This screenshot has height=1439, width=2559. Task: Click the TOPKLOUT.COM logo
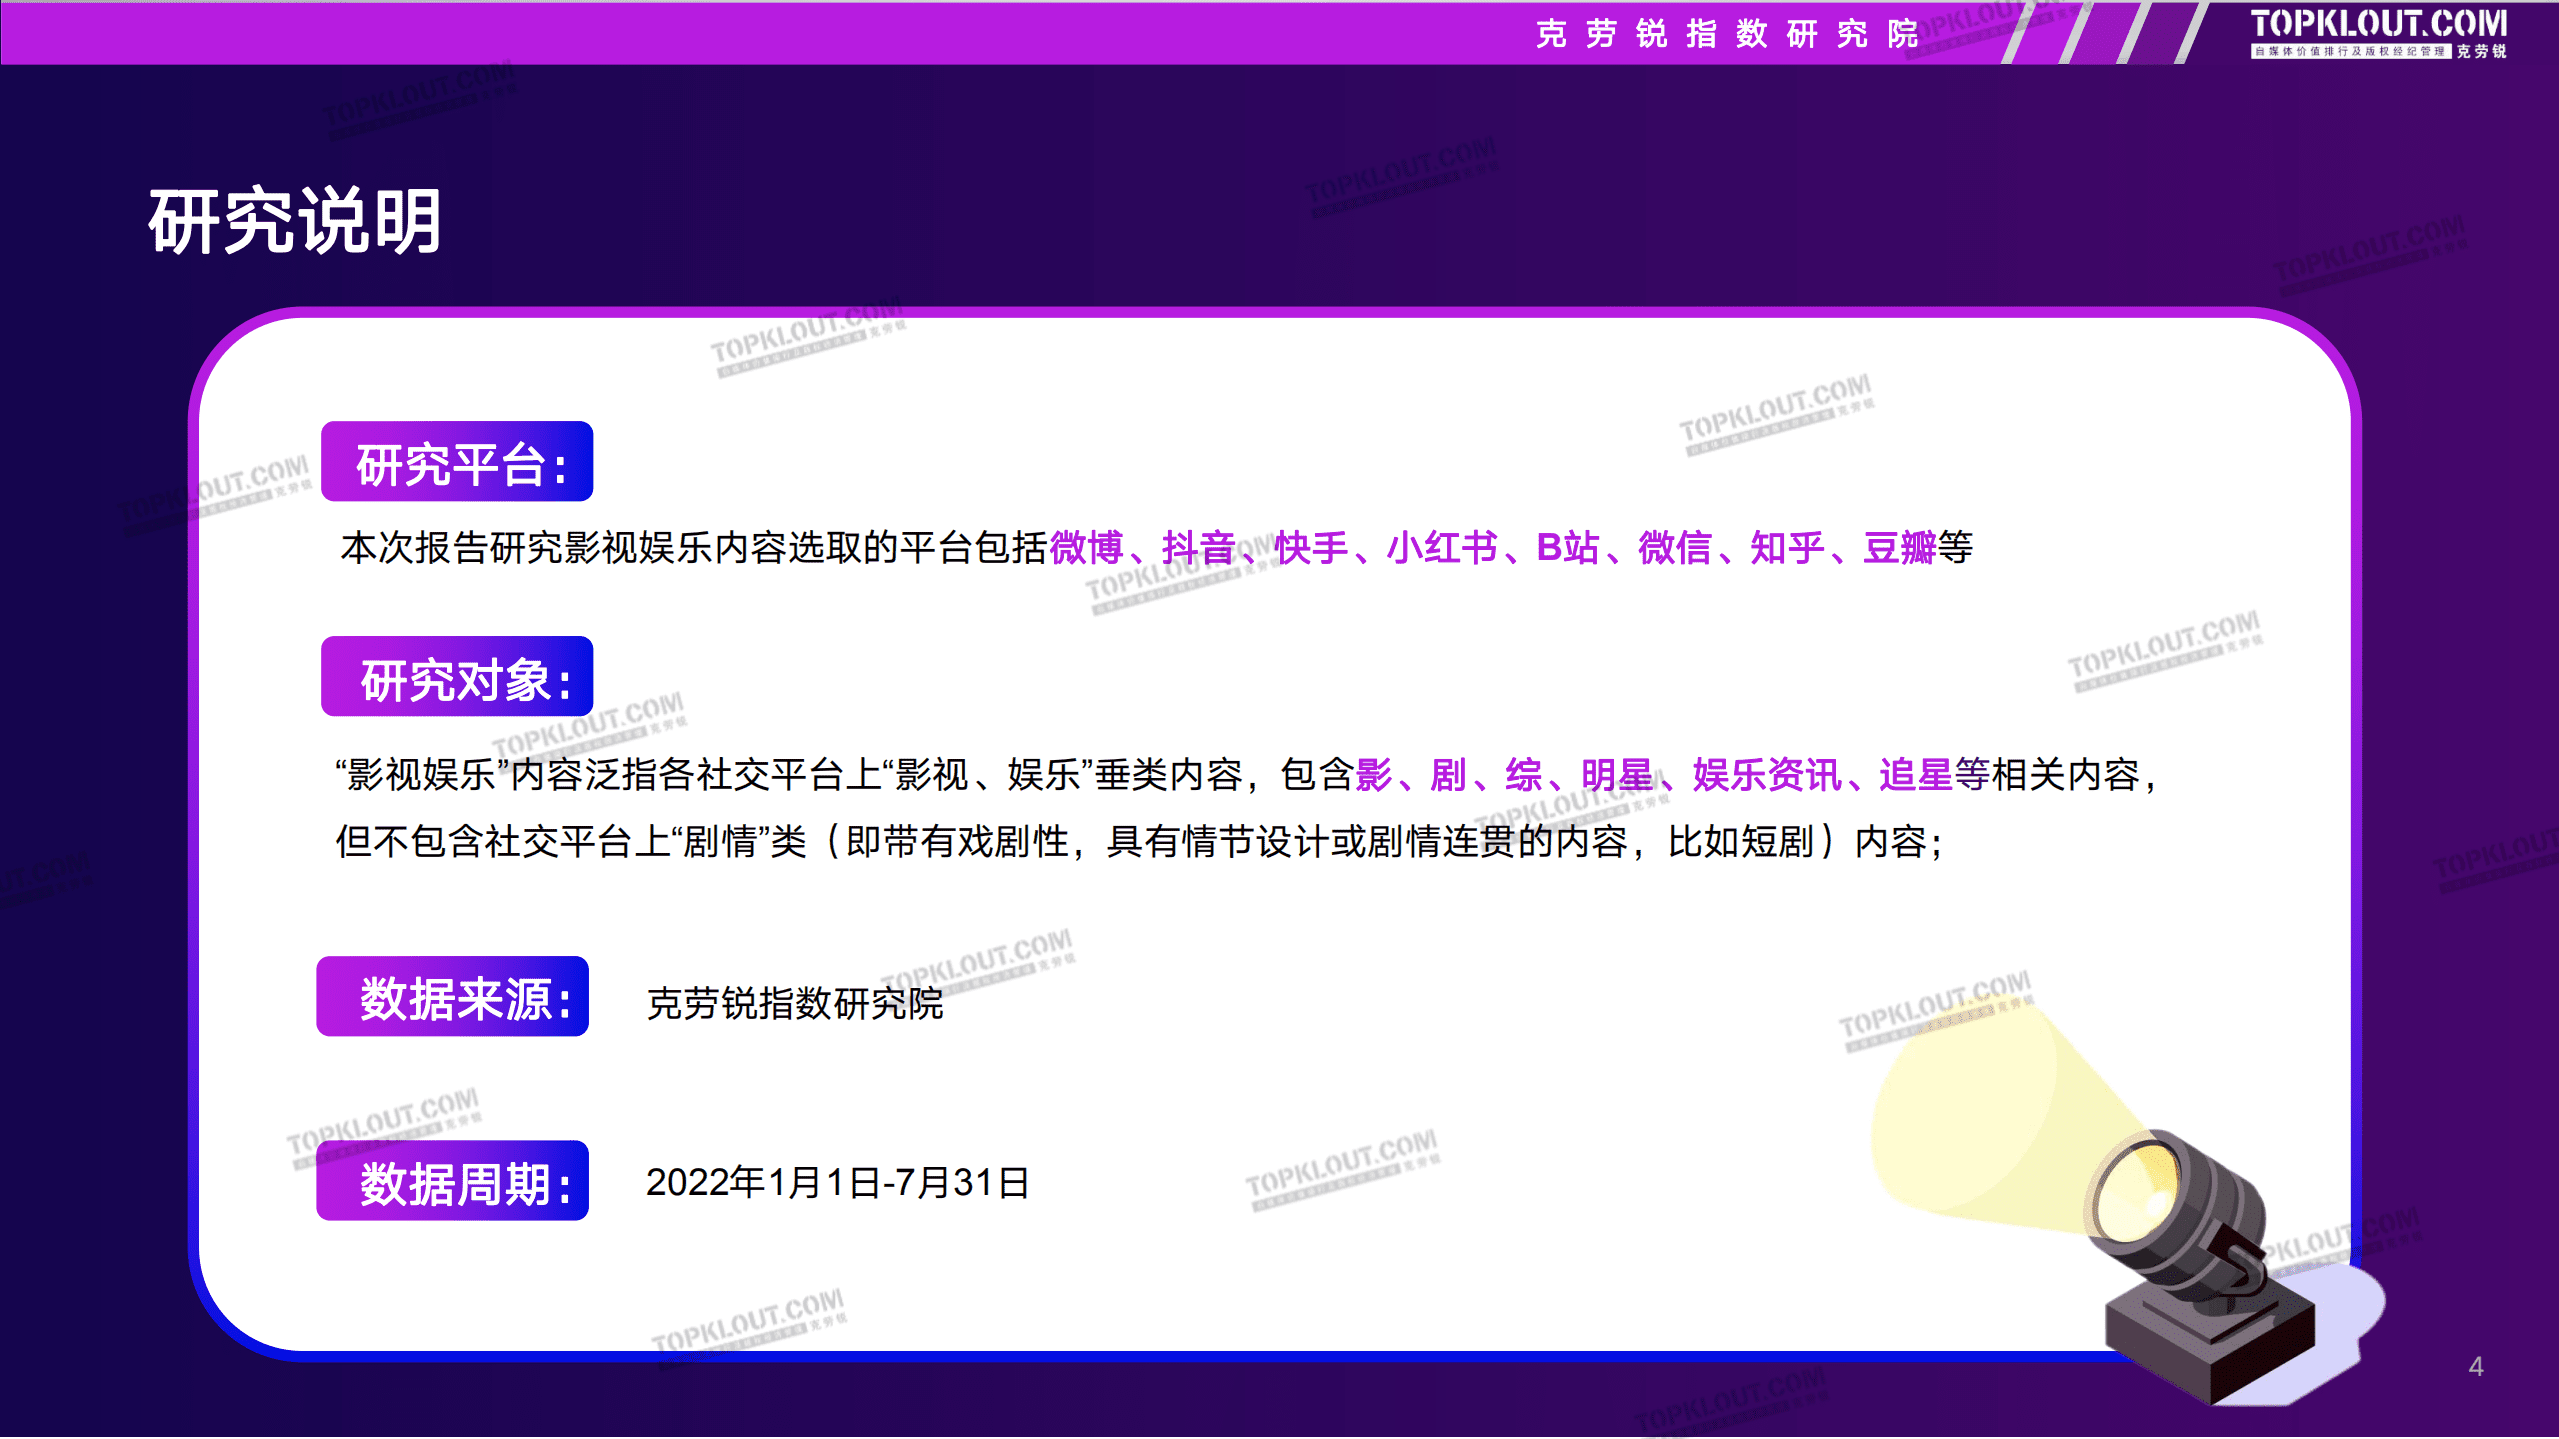pyautogui.click(x=2378, y=27)
